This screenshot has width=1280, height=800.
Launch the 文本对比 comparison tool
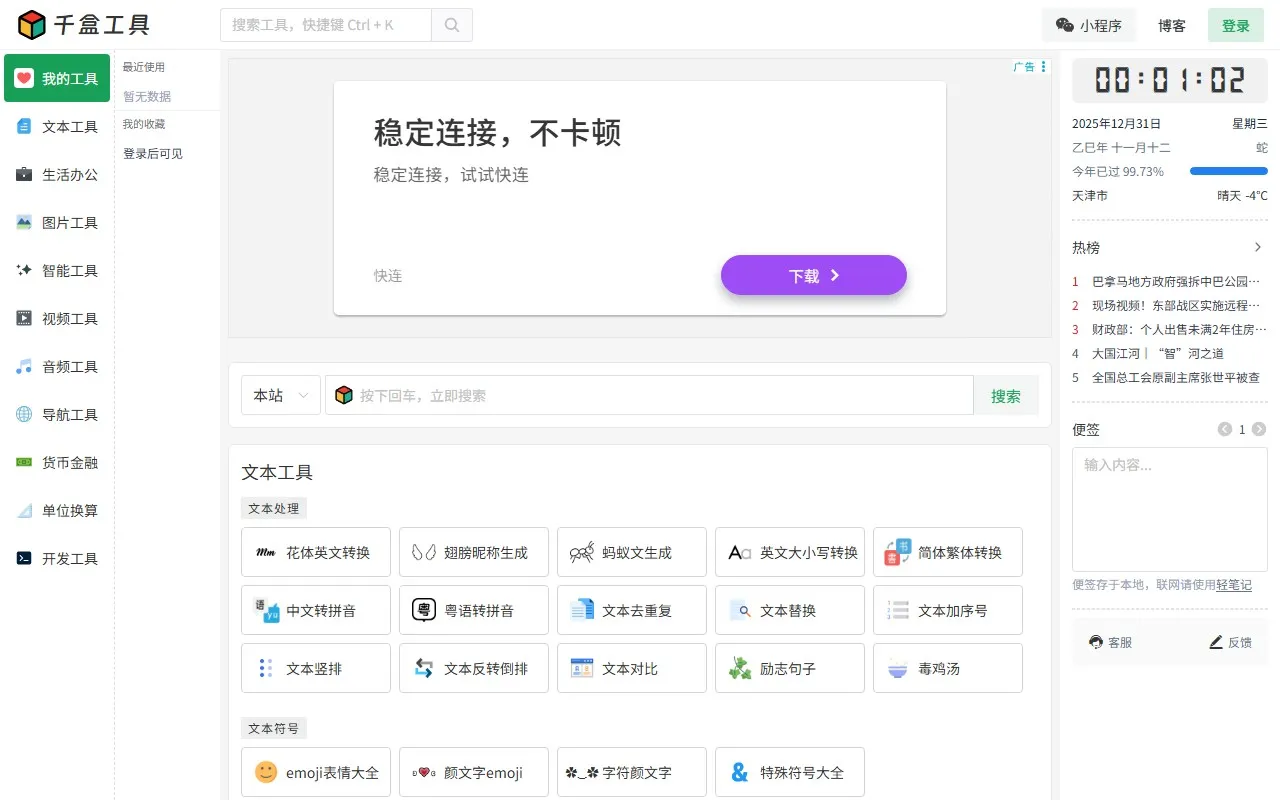[x=631, y=668]
